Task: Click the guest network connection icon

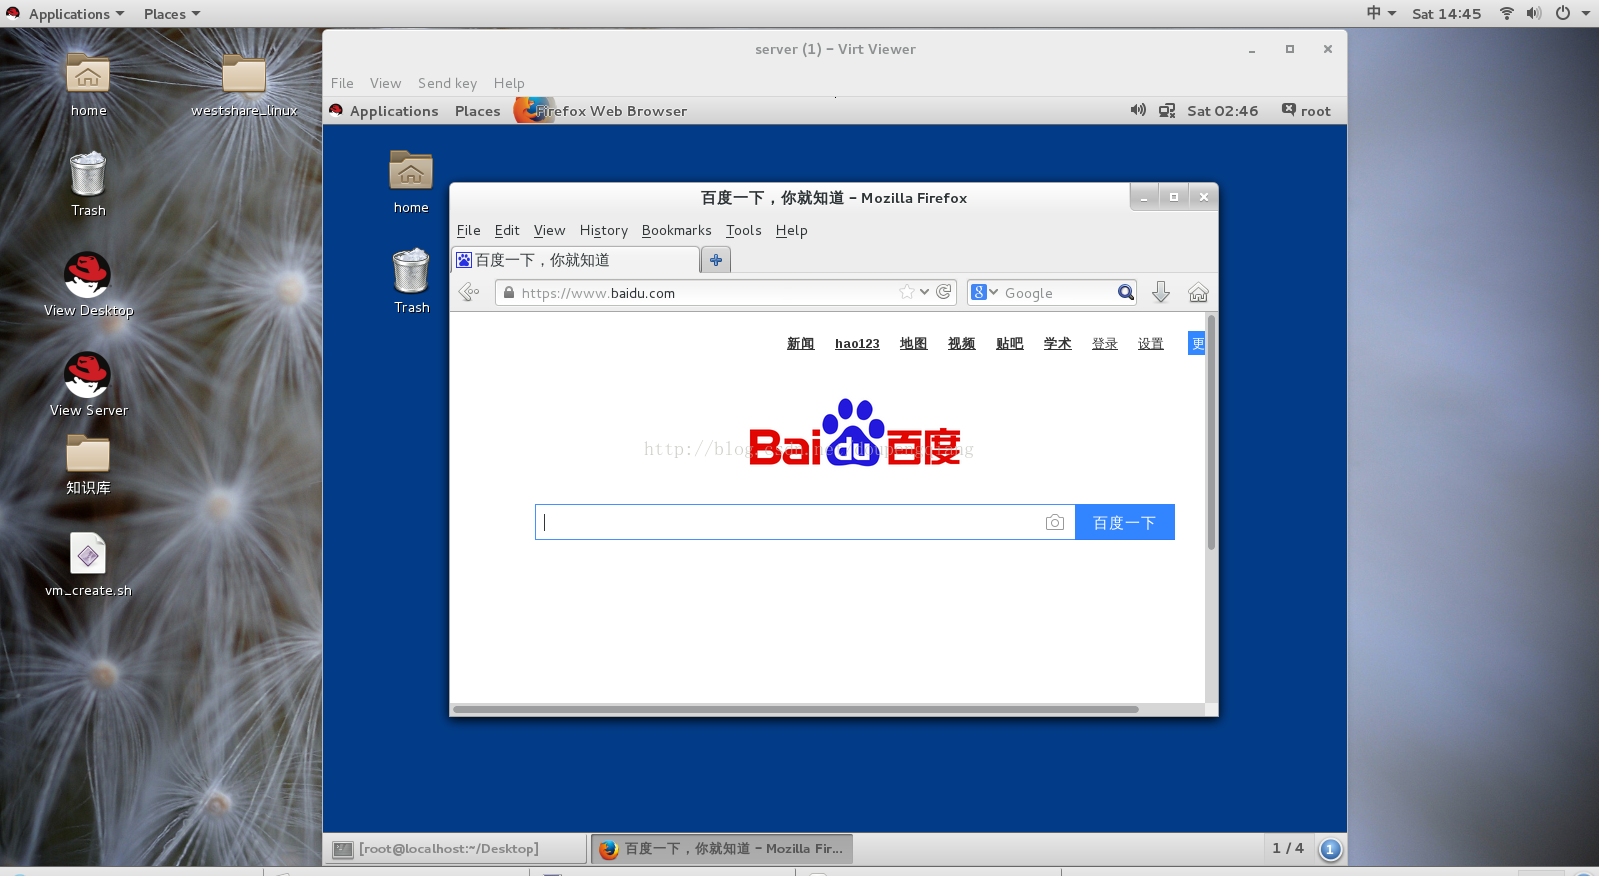Action: click(x=1167, y=110)
